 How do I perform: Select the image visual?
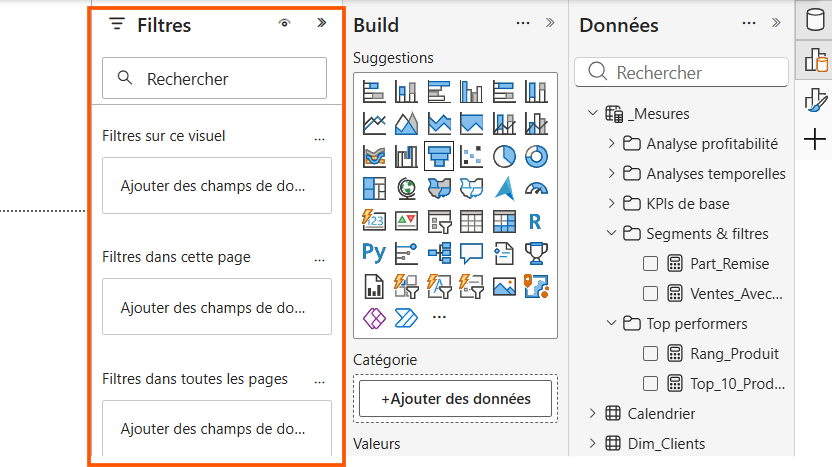[x=504, y=286]
